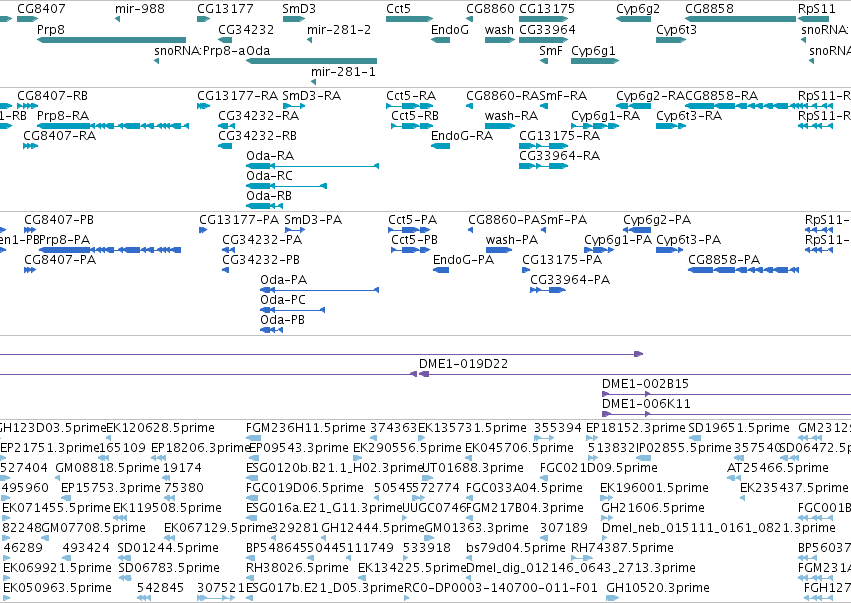Click transcript label 'CG34232-RB'
Viewport: 851px width, 603px height.
tap(258, 136)
